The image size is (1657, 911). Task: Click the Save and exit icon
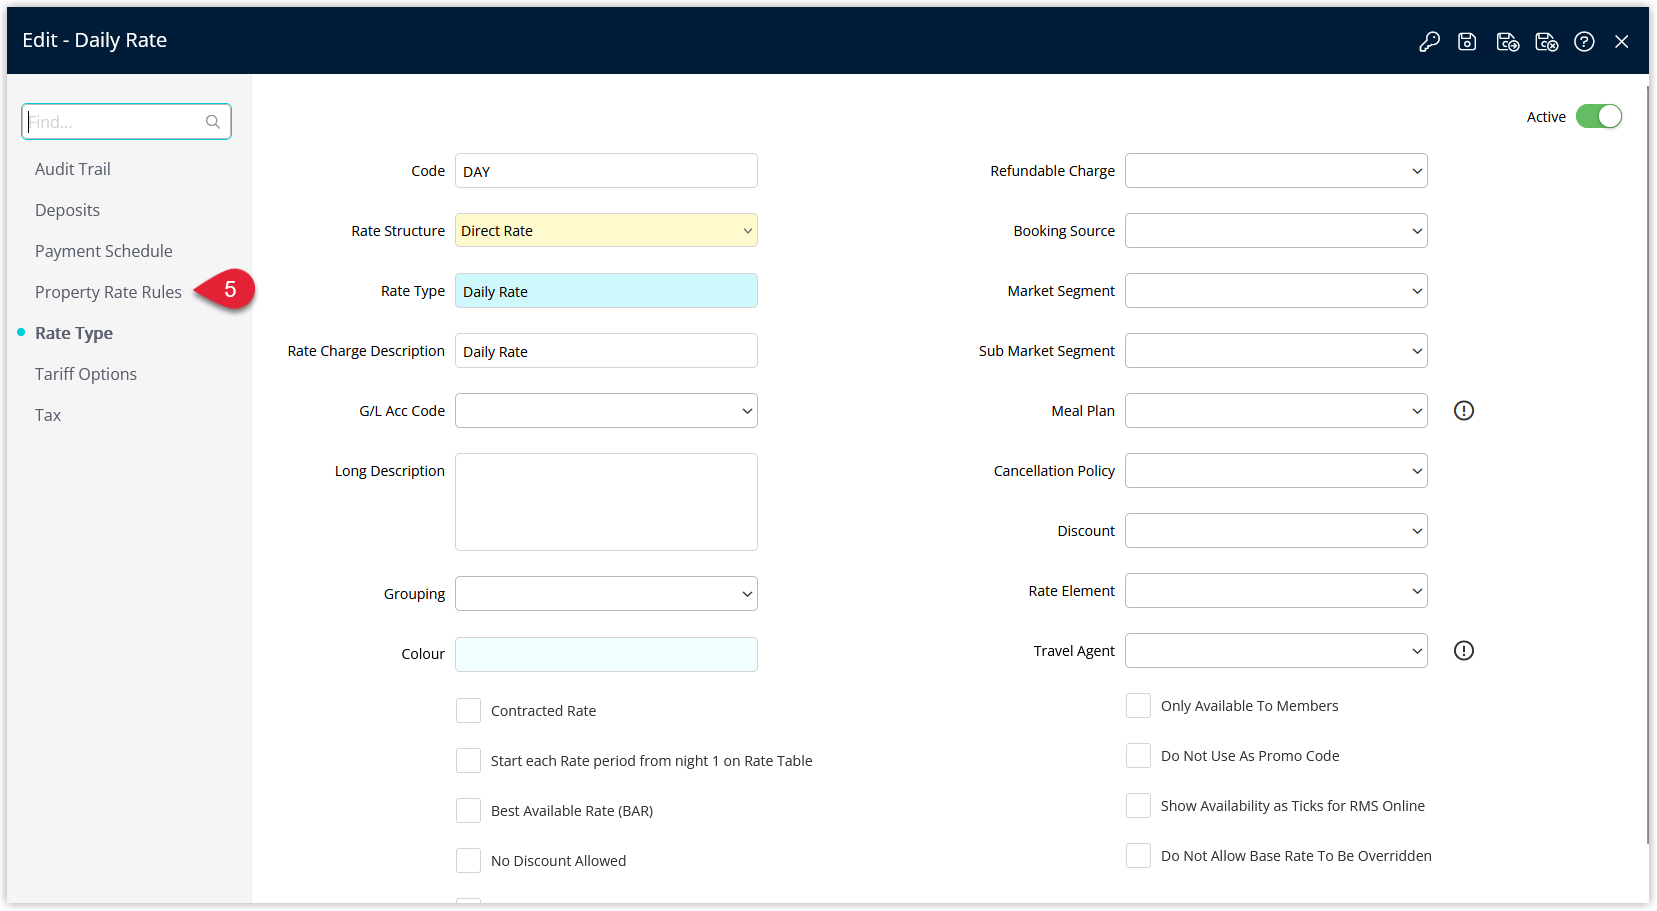click(1547, 41)
